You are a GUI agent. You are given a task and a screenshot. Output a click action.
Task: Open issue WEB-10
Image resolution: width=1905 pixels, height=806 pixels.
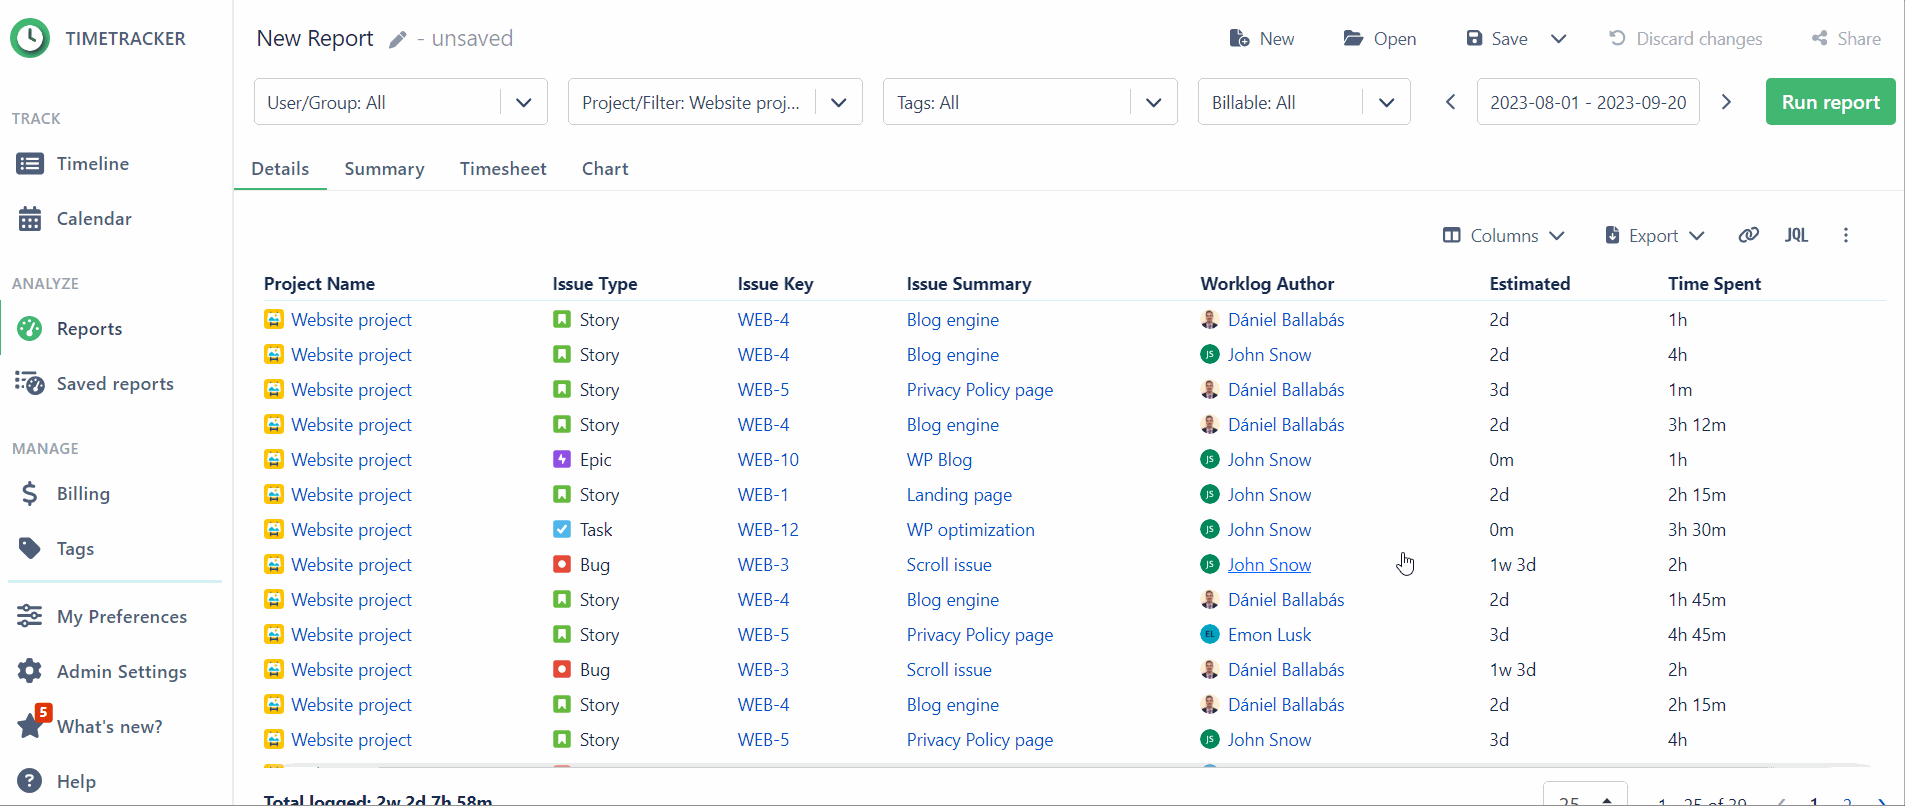pos(768,460)
